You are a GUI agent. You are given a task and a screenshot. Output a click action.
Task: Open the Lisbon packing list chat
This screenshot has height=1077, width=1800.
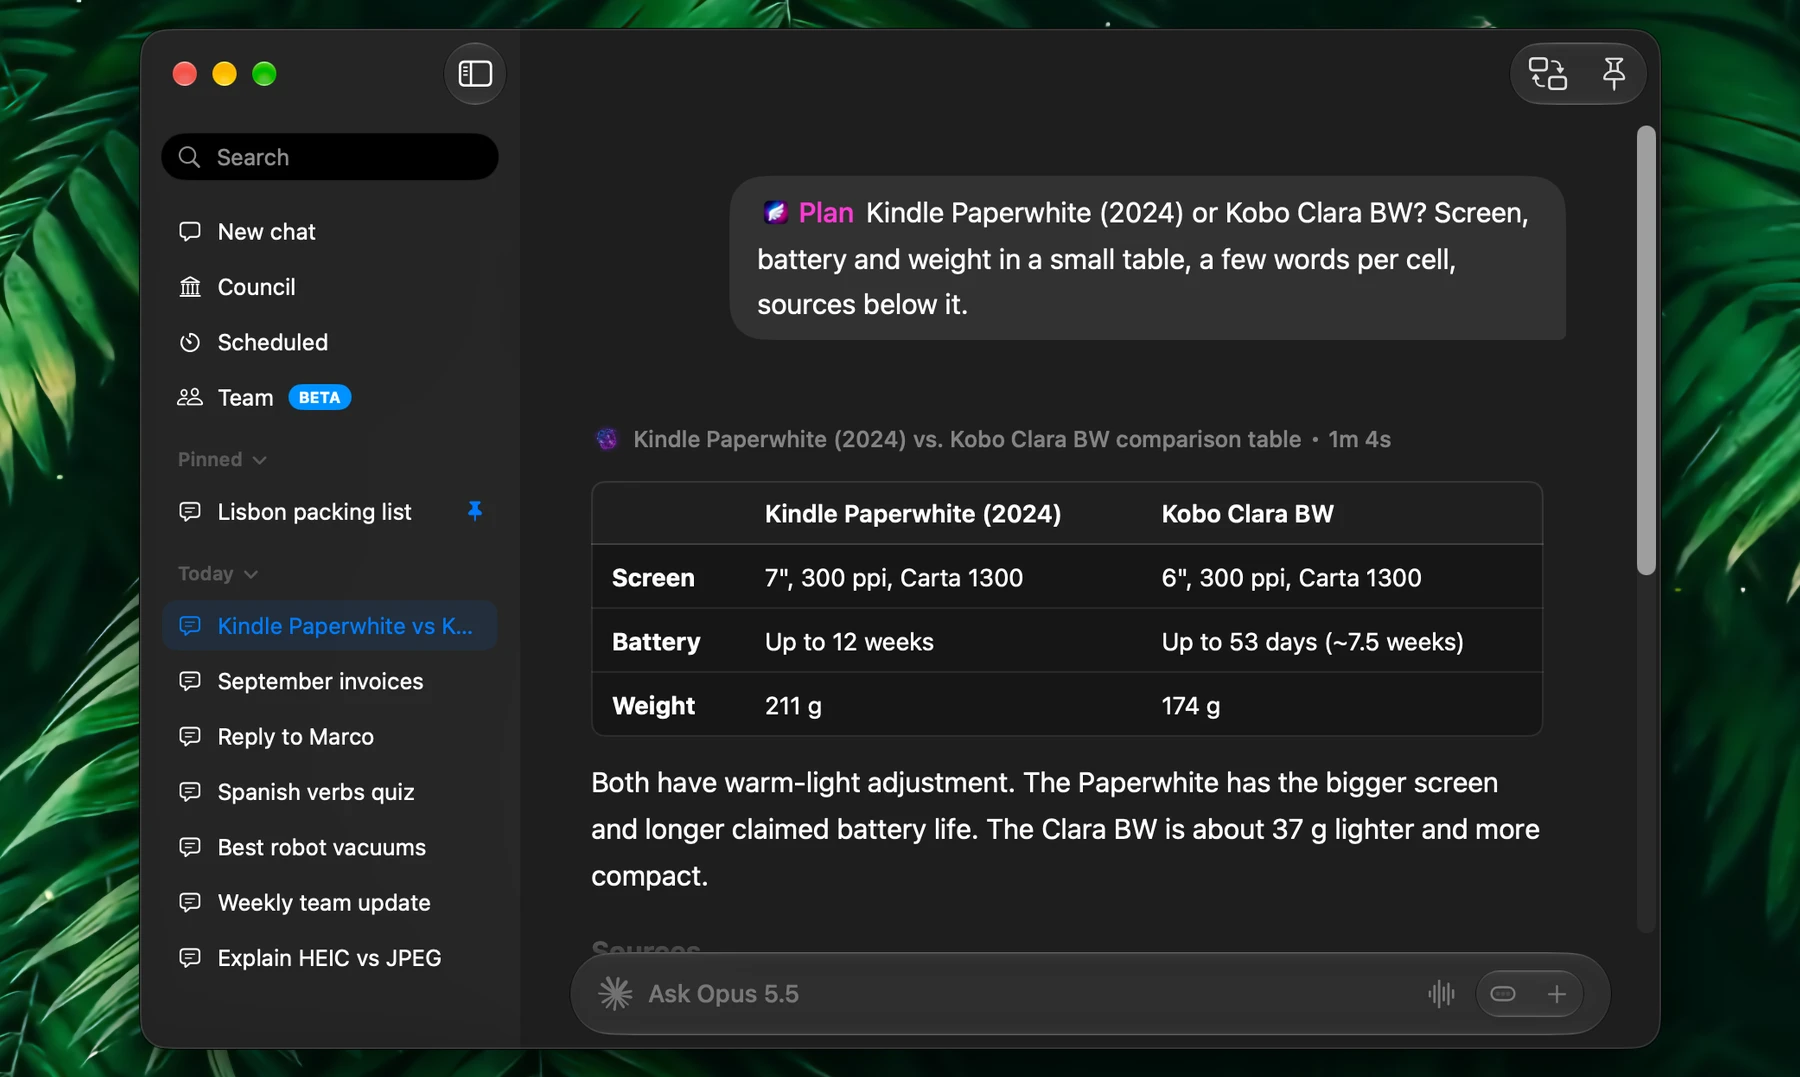click(x=329, y=512)
